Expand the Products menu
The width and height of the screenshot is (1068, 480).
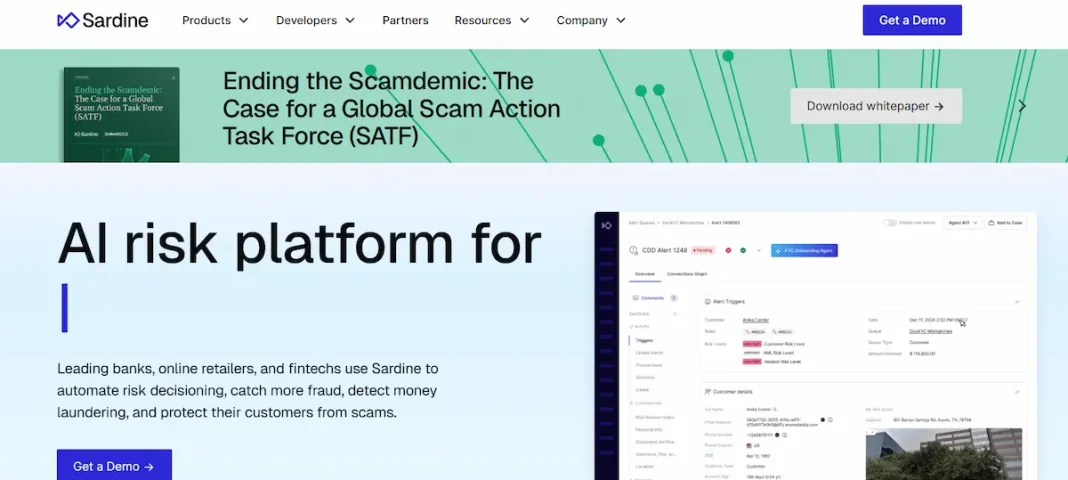215,20
